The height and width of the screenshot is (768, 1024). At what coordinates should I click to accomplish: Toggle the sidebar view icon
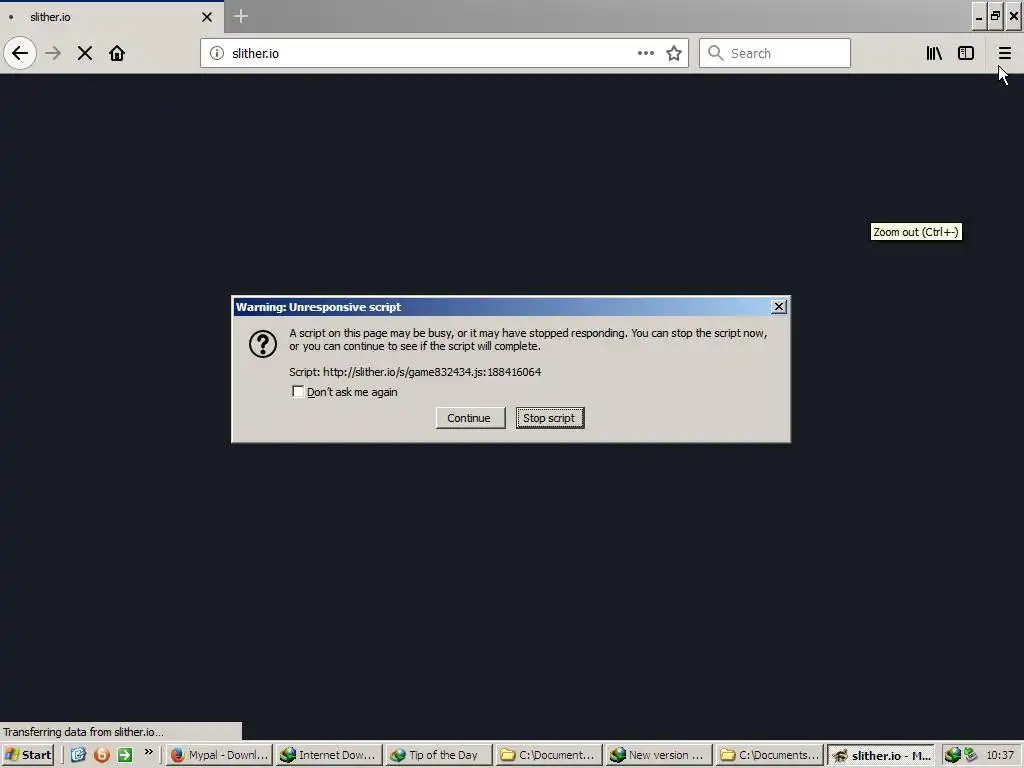click(966, 53)
